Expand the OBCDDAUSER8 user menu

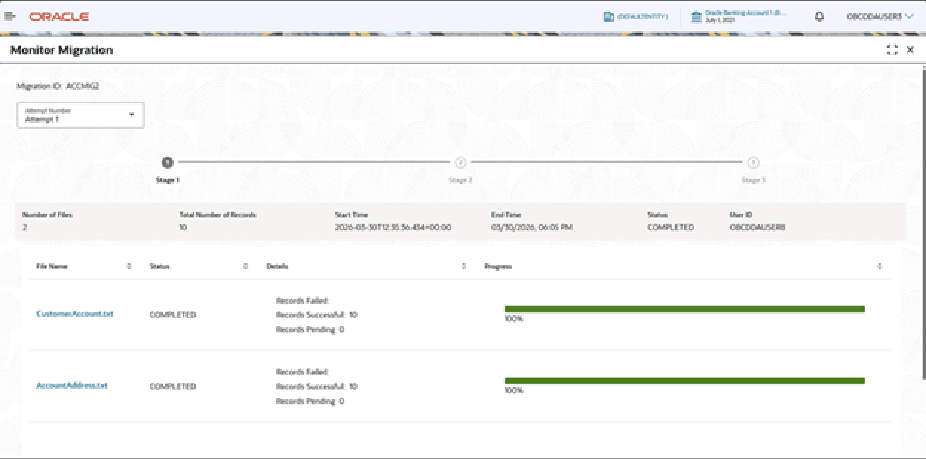880,17
